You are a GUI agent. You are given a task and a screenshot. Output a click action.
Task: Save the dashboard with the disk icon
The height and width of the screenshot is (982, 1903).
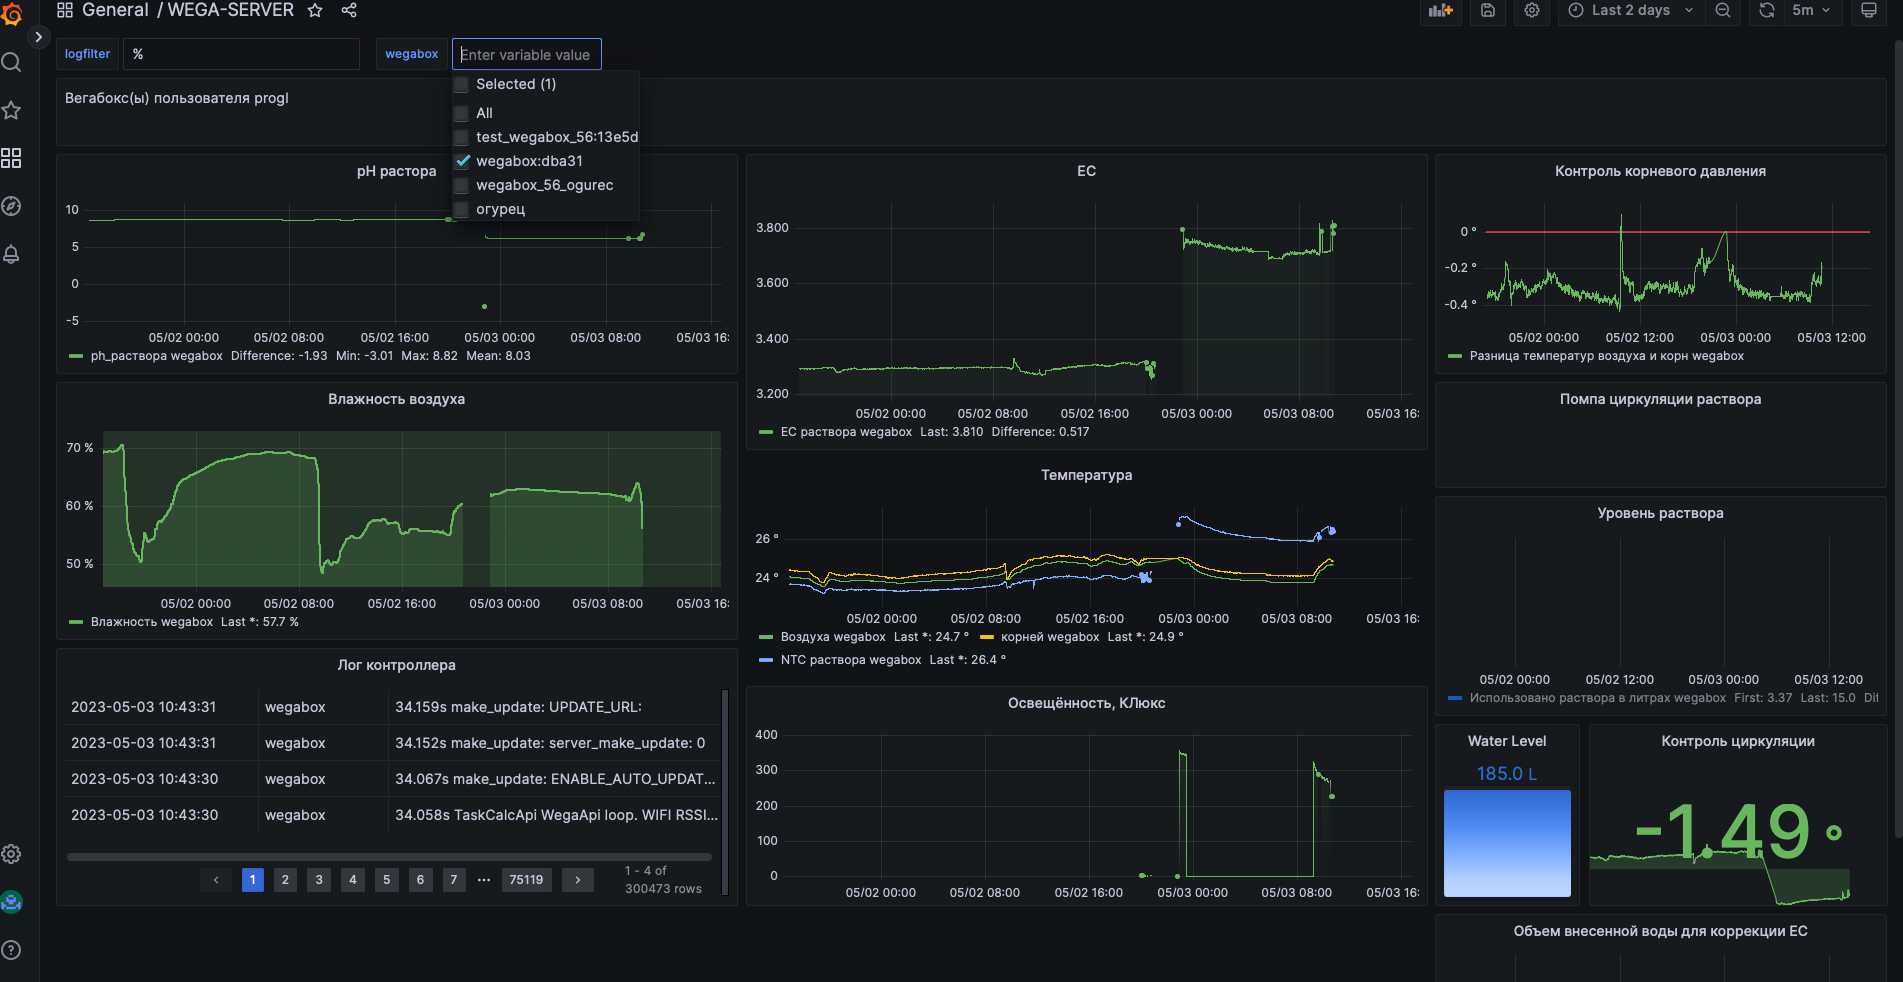coord(1488,10)
